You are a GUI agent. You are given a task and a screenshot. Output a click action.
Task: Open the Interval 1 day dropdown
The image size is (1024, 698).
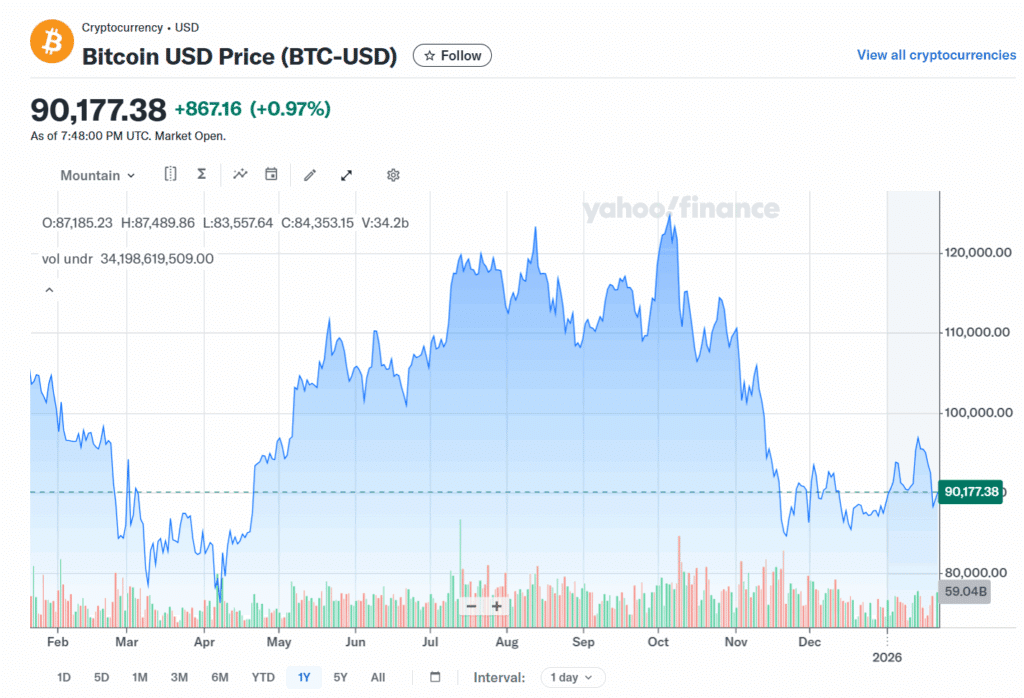572,677
